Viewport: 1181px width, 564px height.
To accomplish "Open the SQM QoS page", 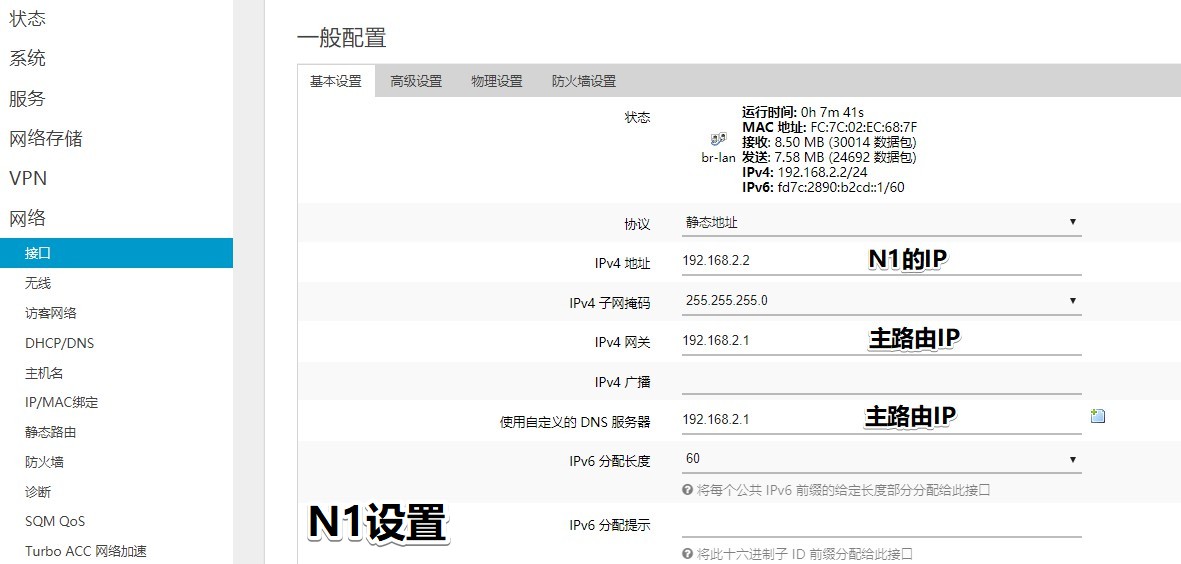I will 55,521.
